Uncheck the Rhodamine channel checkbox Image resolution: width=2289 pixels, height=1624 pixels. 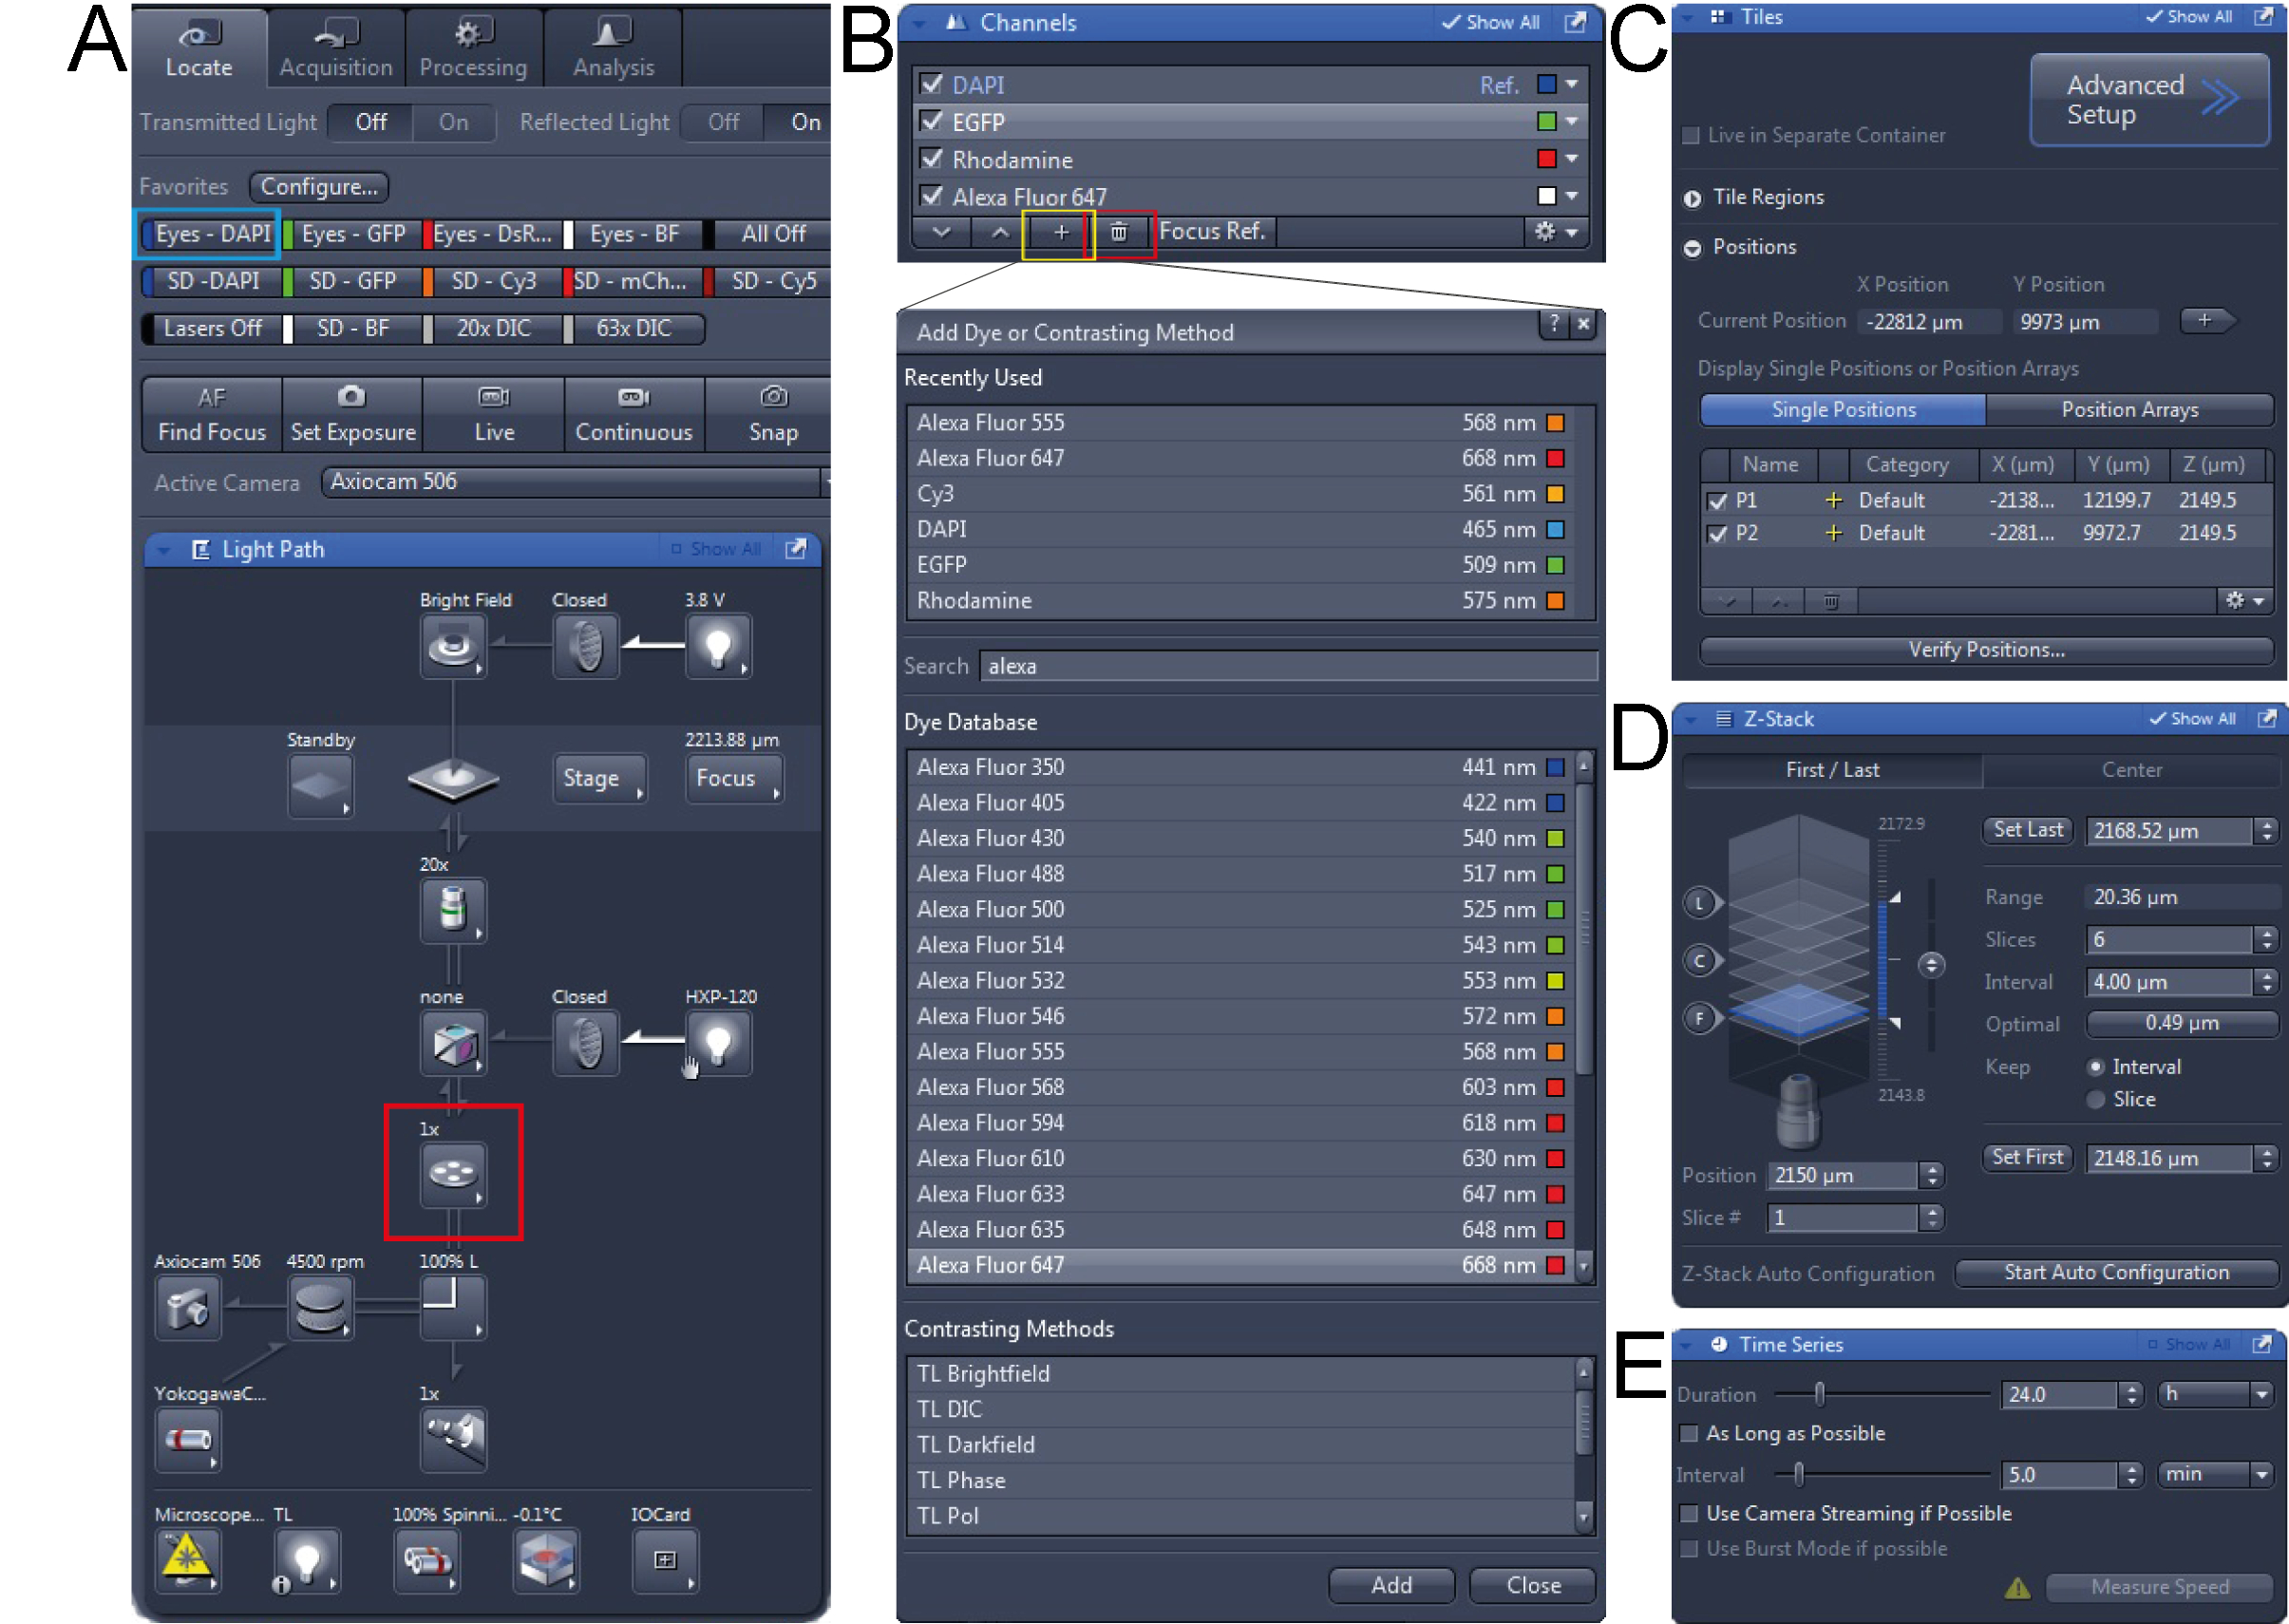[x=931, y=159]
